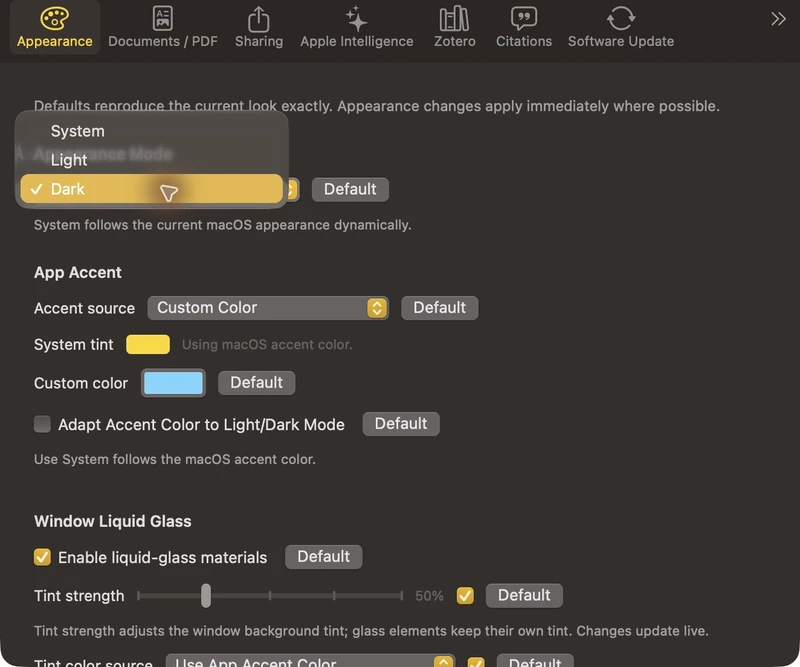Open the Sharing preferences tab

click(x=259, y=28)
